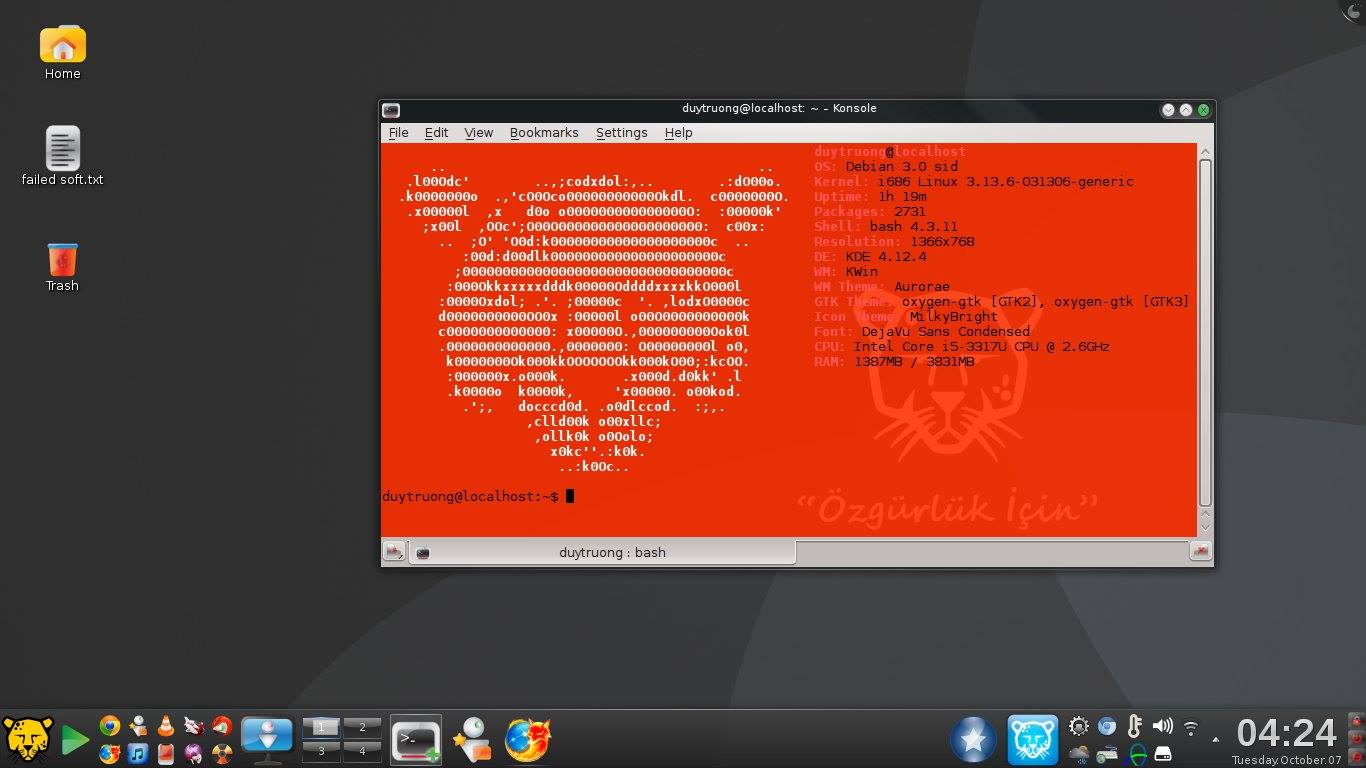Click the close tab button in Konsole

[1200, 551]
